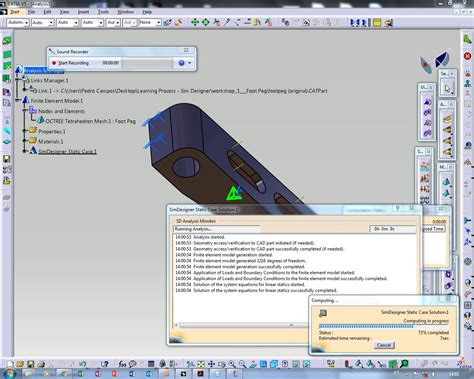Click the New document icon in bottom toolbar
The width and height of the screenshot is (474, 379).
[10, 364]
